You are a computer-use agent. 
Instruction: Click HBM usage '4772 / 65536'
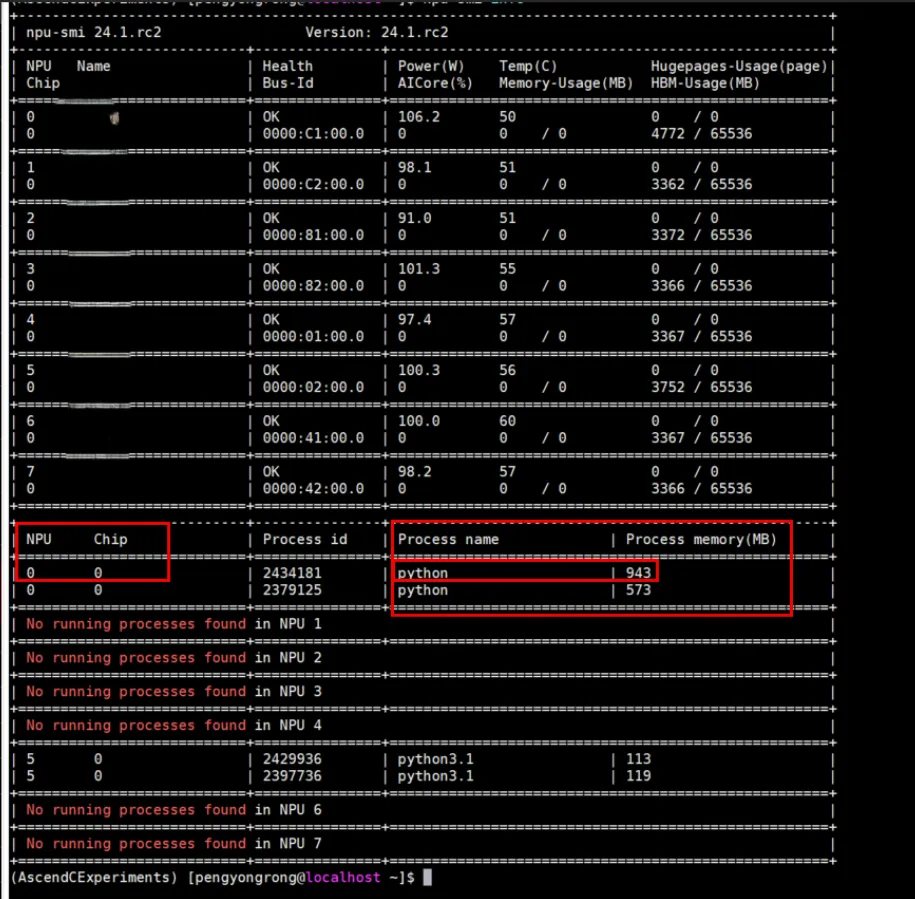(701, 134)
